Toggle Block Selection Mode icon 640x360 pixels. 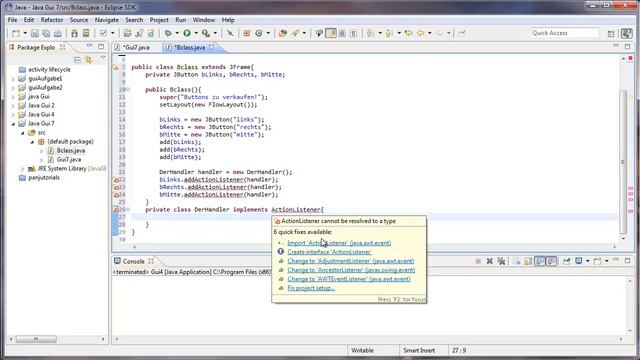click(x=342, y=33)
